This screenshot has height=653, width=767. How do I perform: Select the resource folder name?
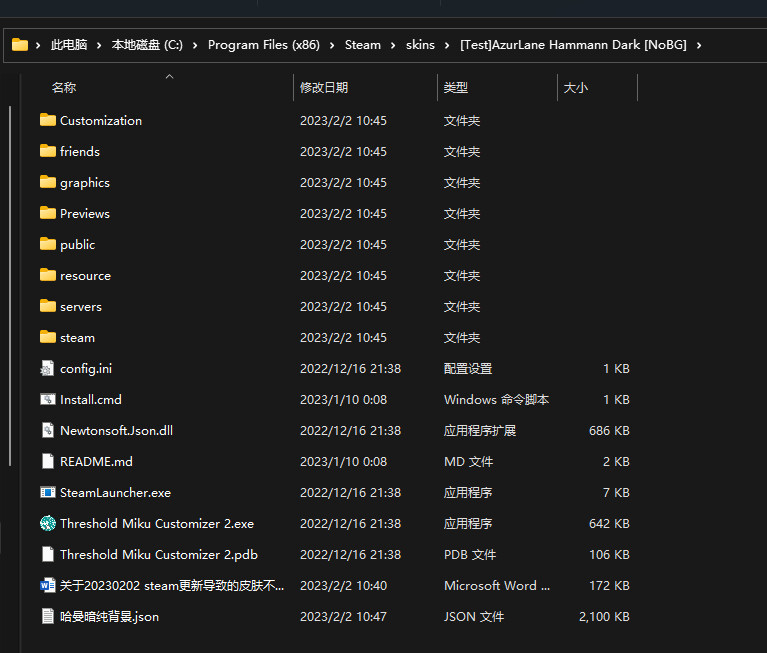pos(85,276)
